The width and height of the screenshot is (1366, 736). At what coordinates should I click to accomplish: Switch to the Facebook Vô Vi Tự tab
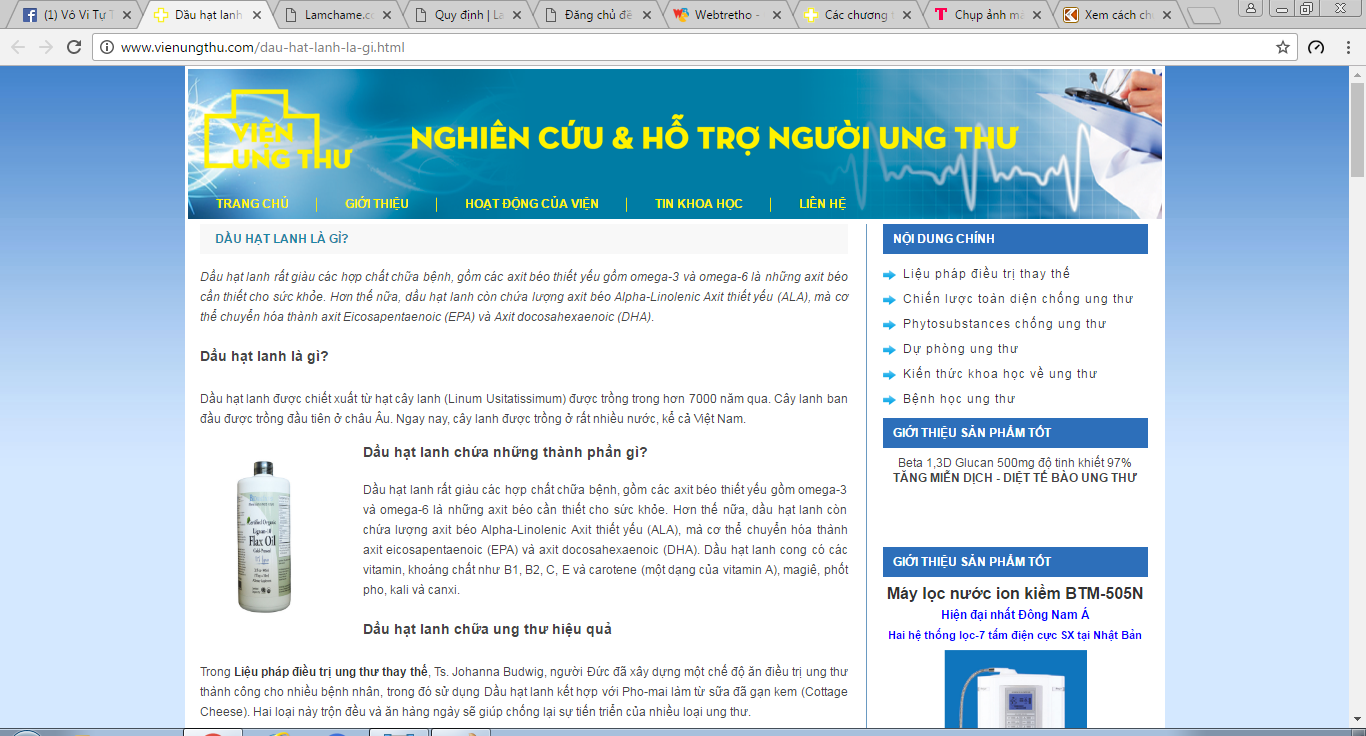[x=75, y=16]
